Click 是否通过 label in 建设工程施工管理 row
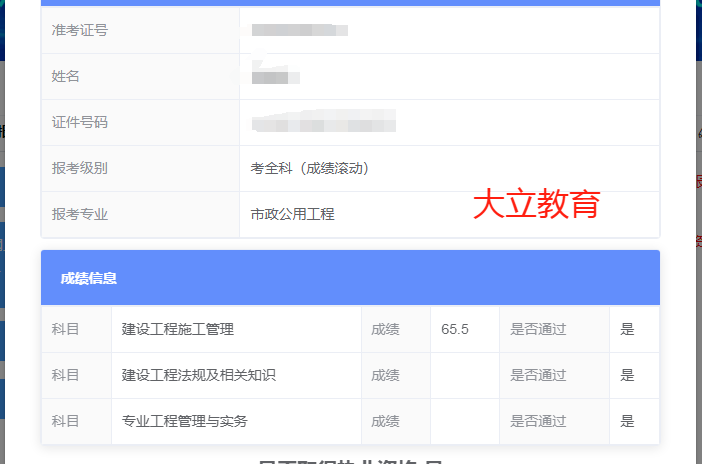702x464 pixels. coord(538,329)
